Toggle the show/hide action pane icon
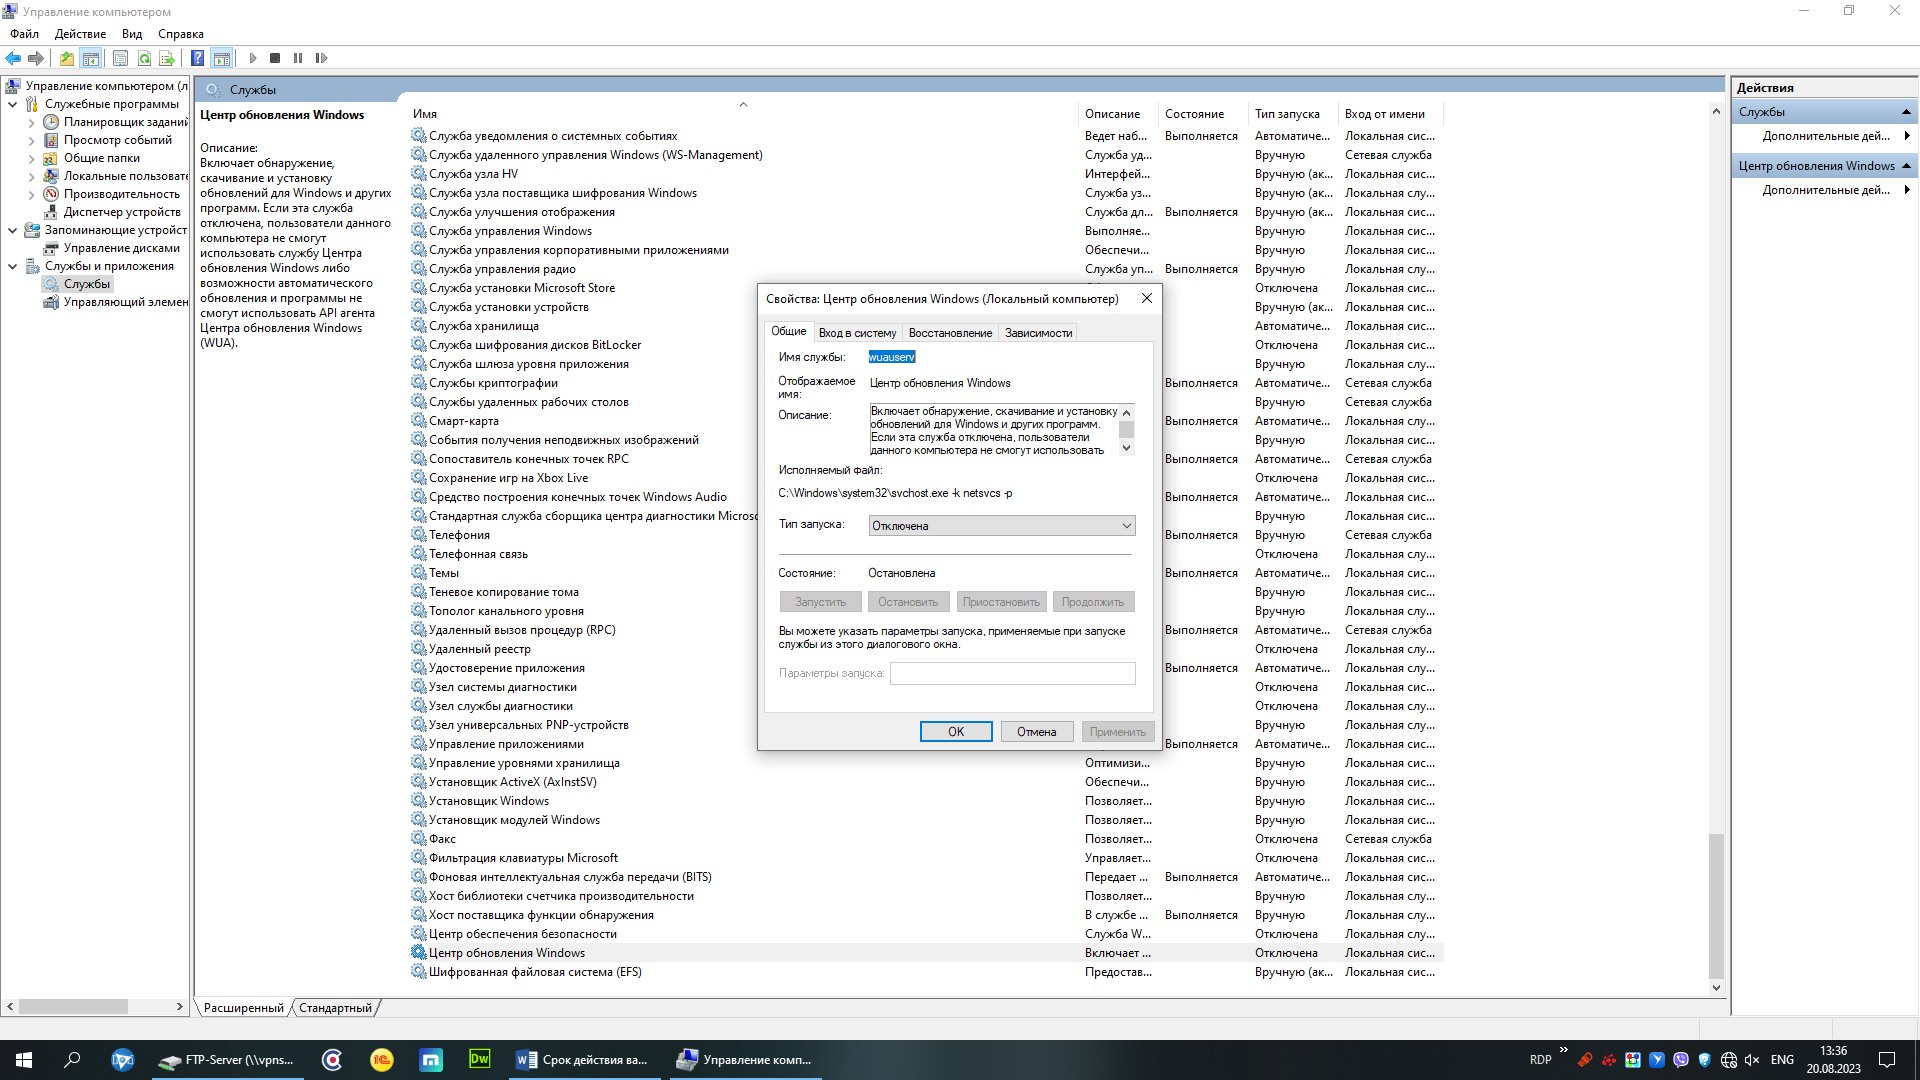Viewport: 1920px width, 1080px height. point(222,58)
